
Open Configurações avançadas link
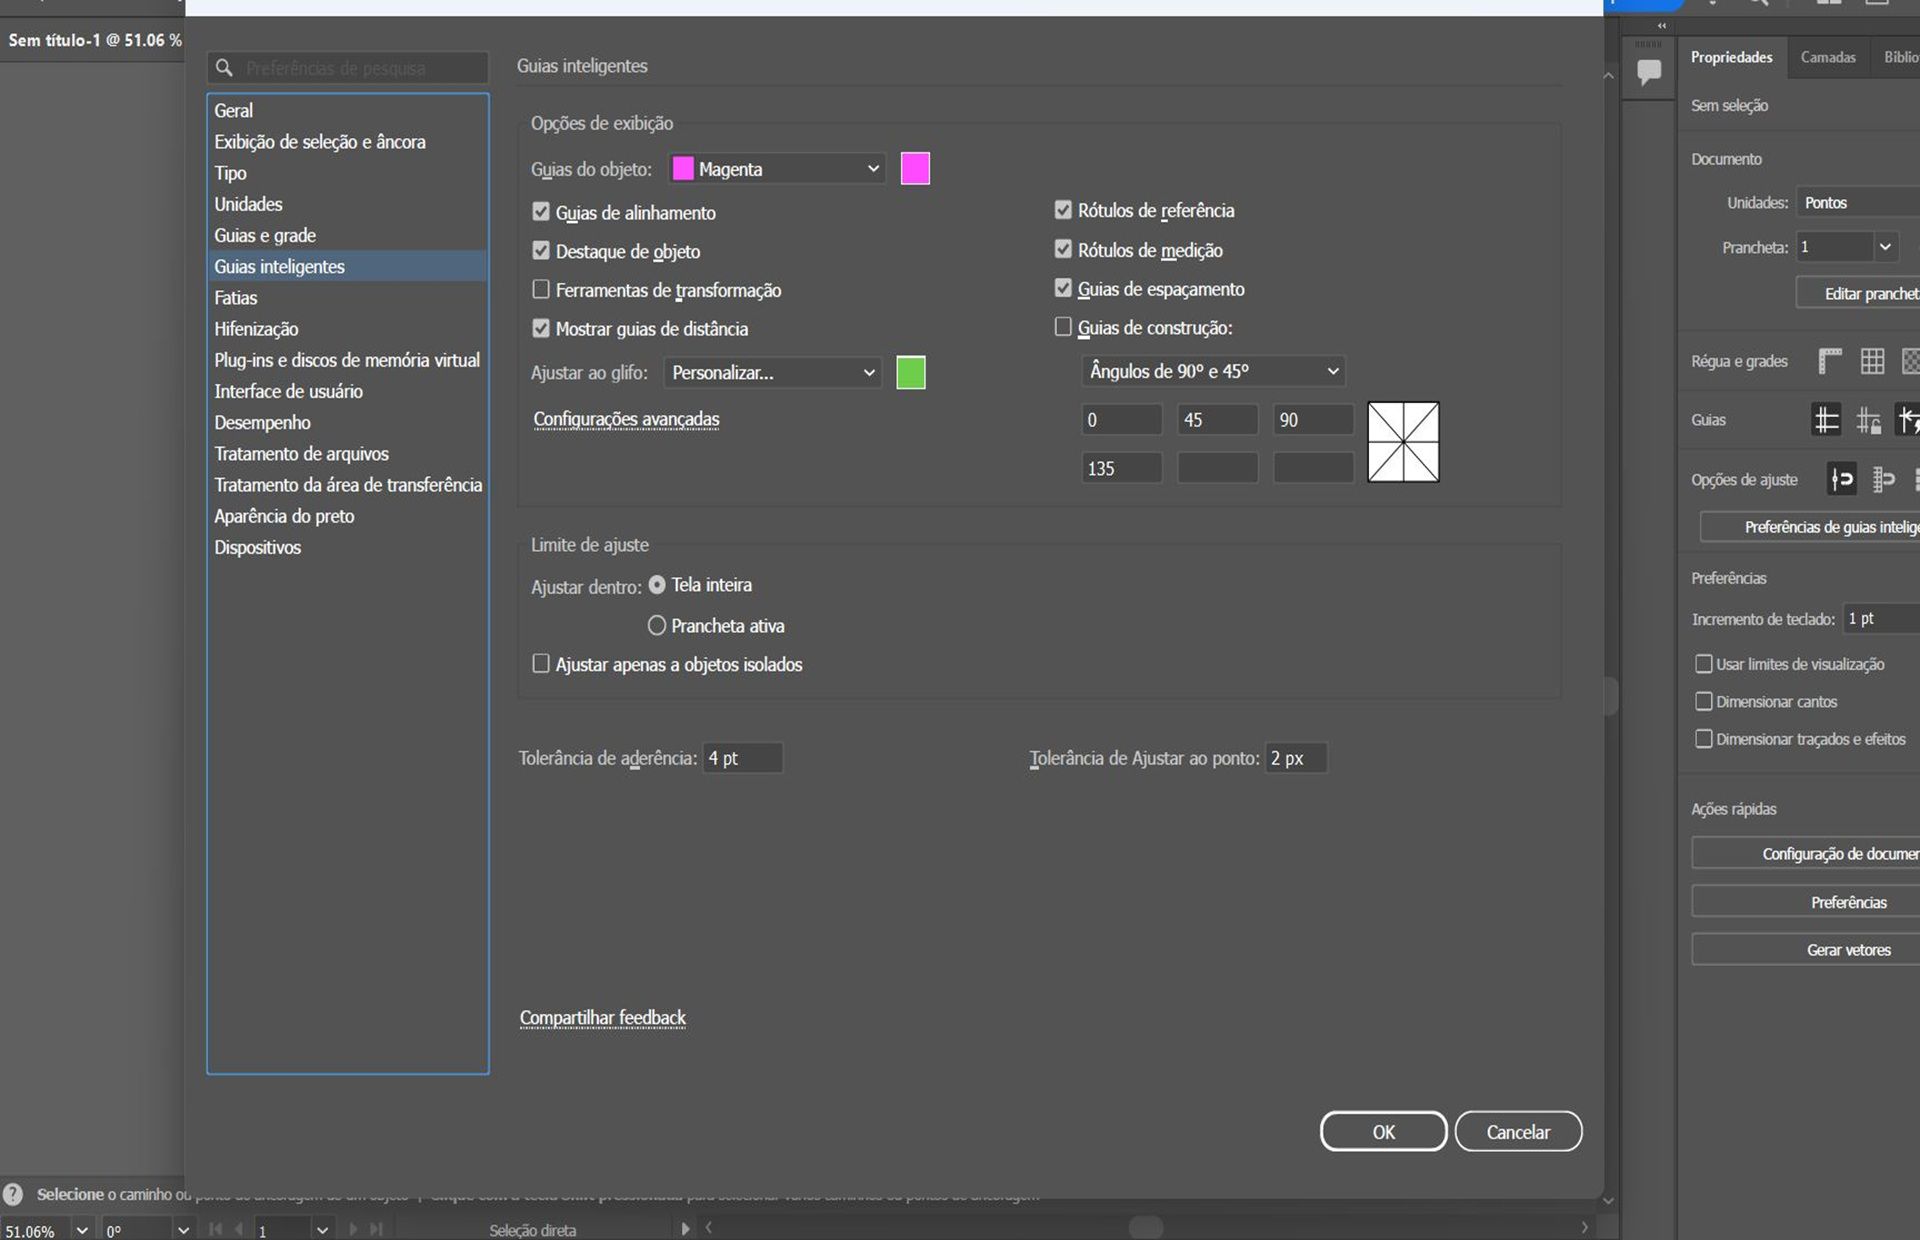point(626,419)
